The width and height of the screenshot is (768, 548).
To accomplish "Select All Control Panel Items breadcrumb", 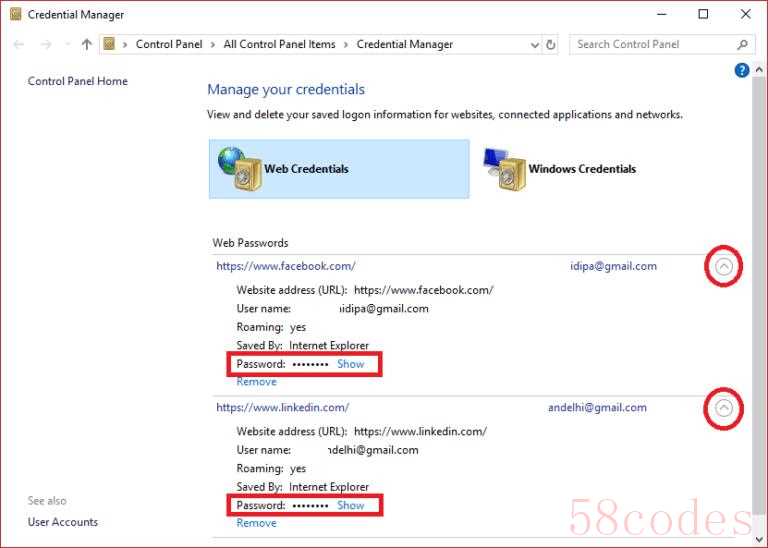I will pos(279,44).
